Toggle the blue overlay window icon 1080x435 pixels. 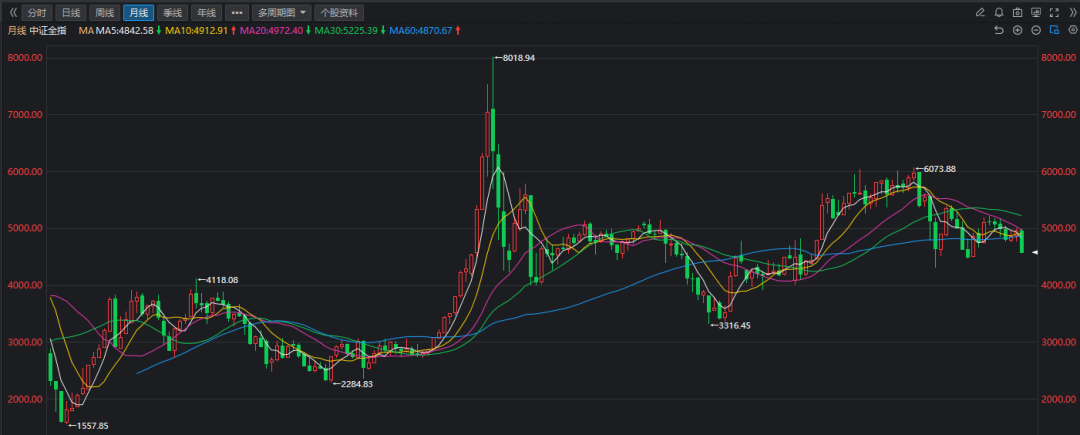pyautogui.click(x=1054, y=30)
